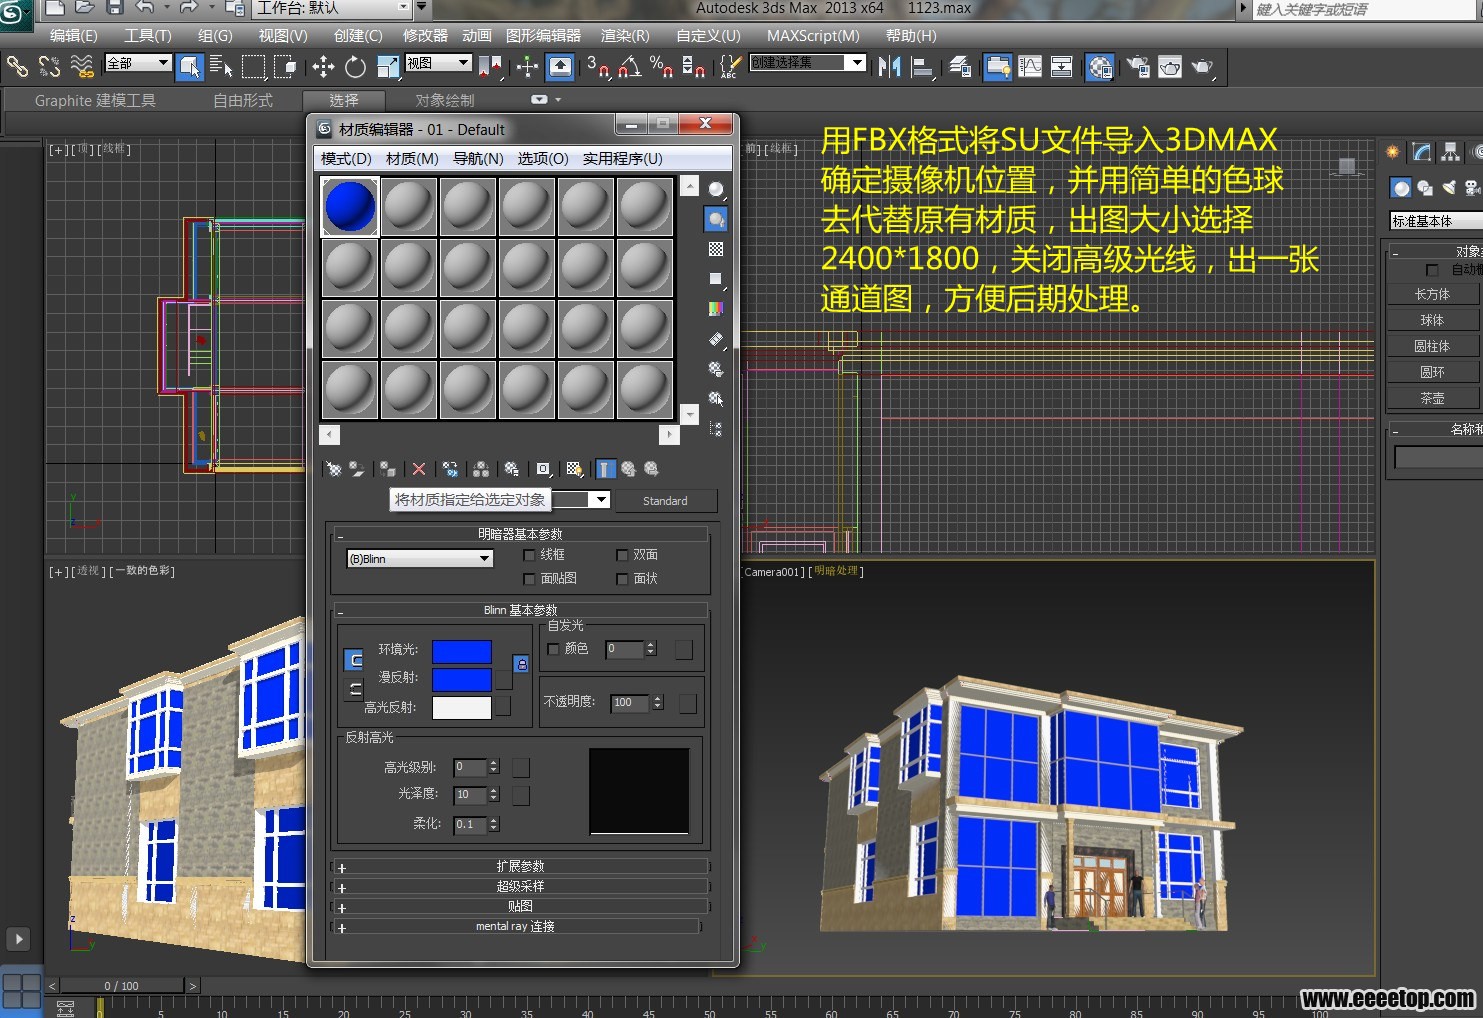Open the 标准基本体 dropdown

click(1436, 221)
